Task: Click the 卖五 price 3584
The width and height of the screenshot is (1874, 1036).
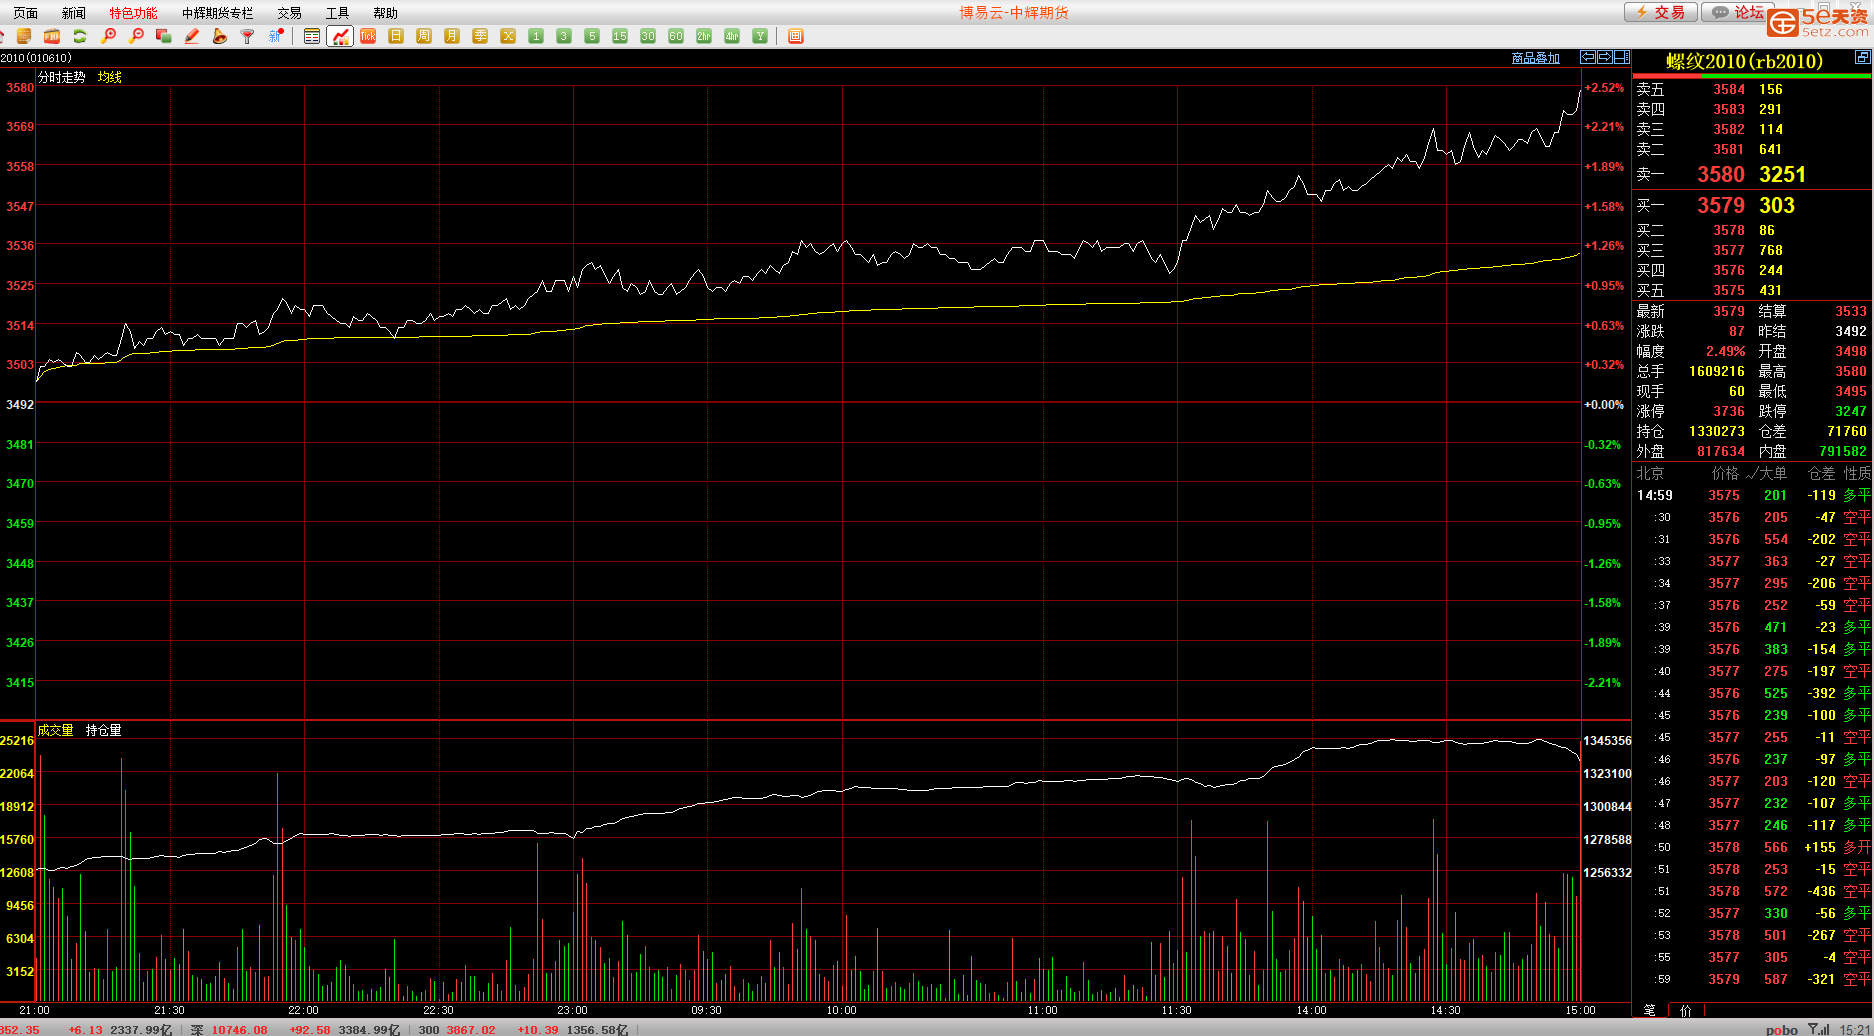Action: (1729, 89)
